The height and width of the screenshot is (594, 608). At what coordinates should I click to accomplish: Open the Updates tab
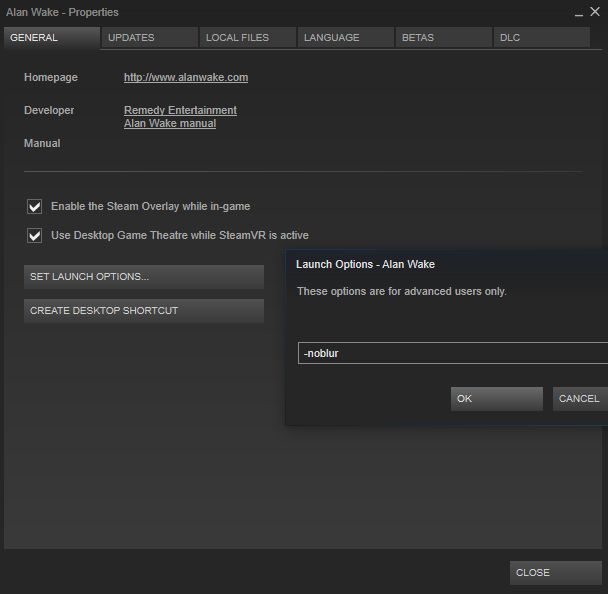pos(150,38)
